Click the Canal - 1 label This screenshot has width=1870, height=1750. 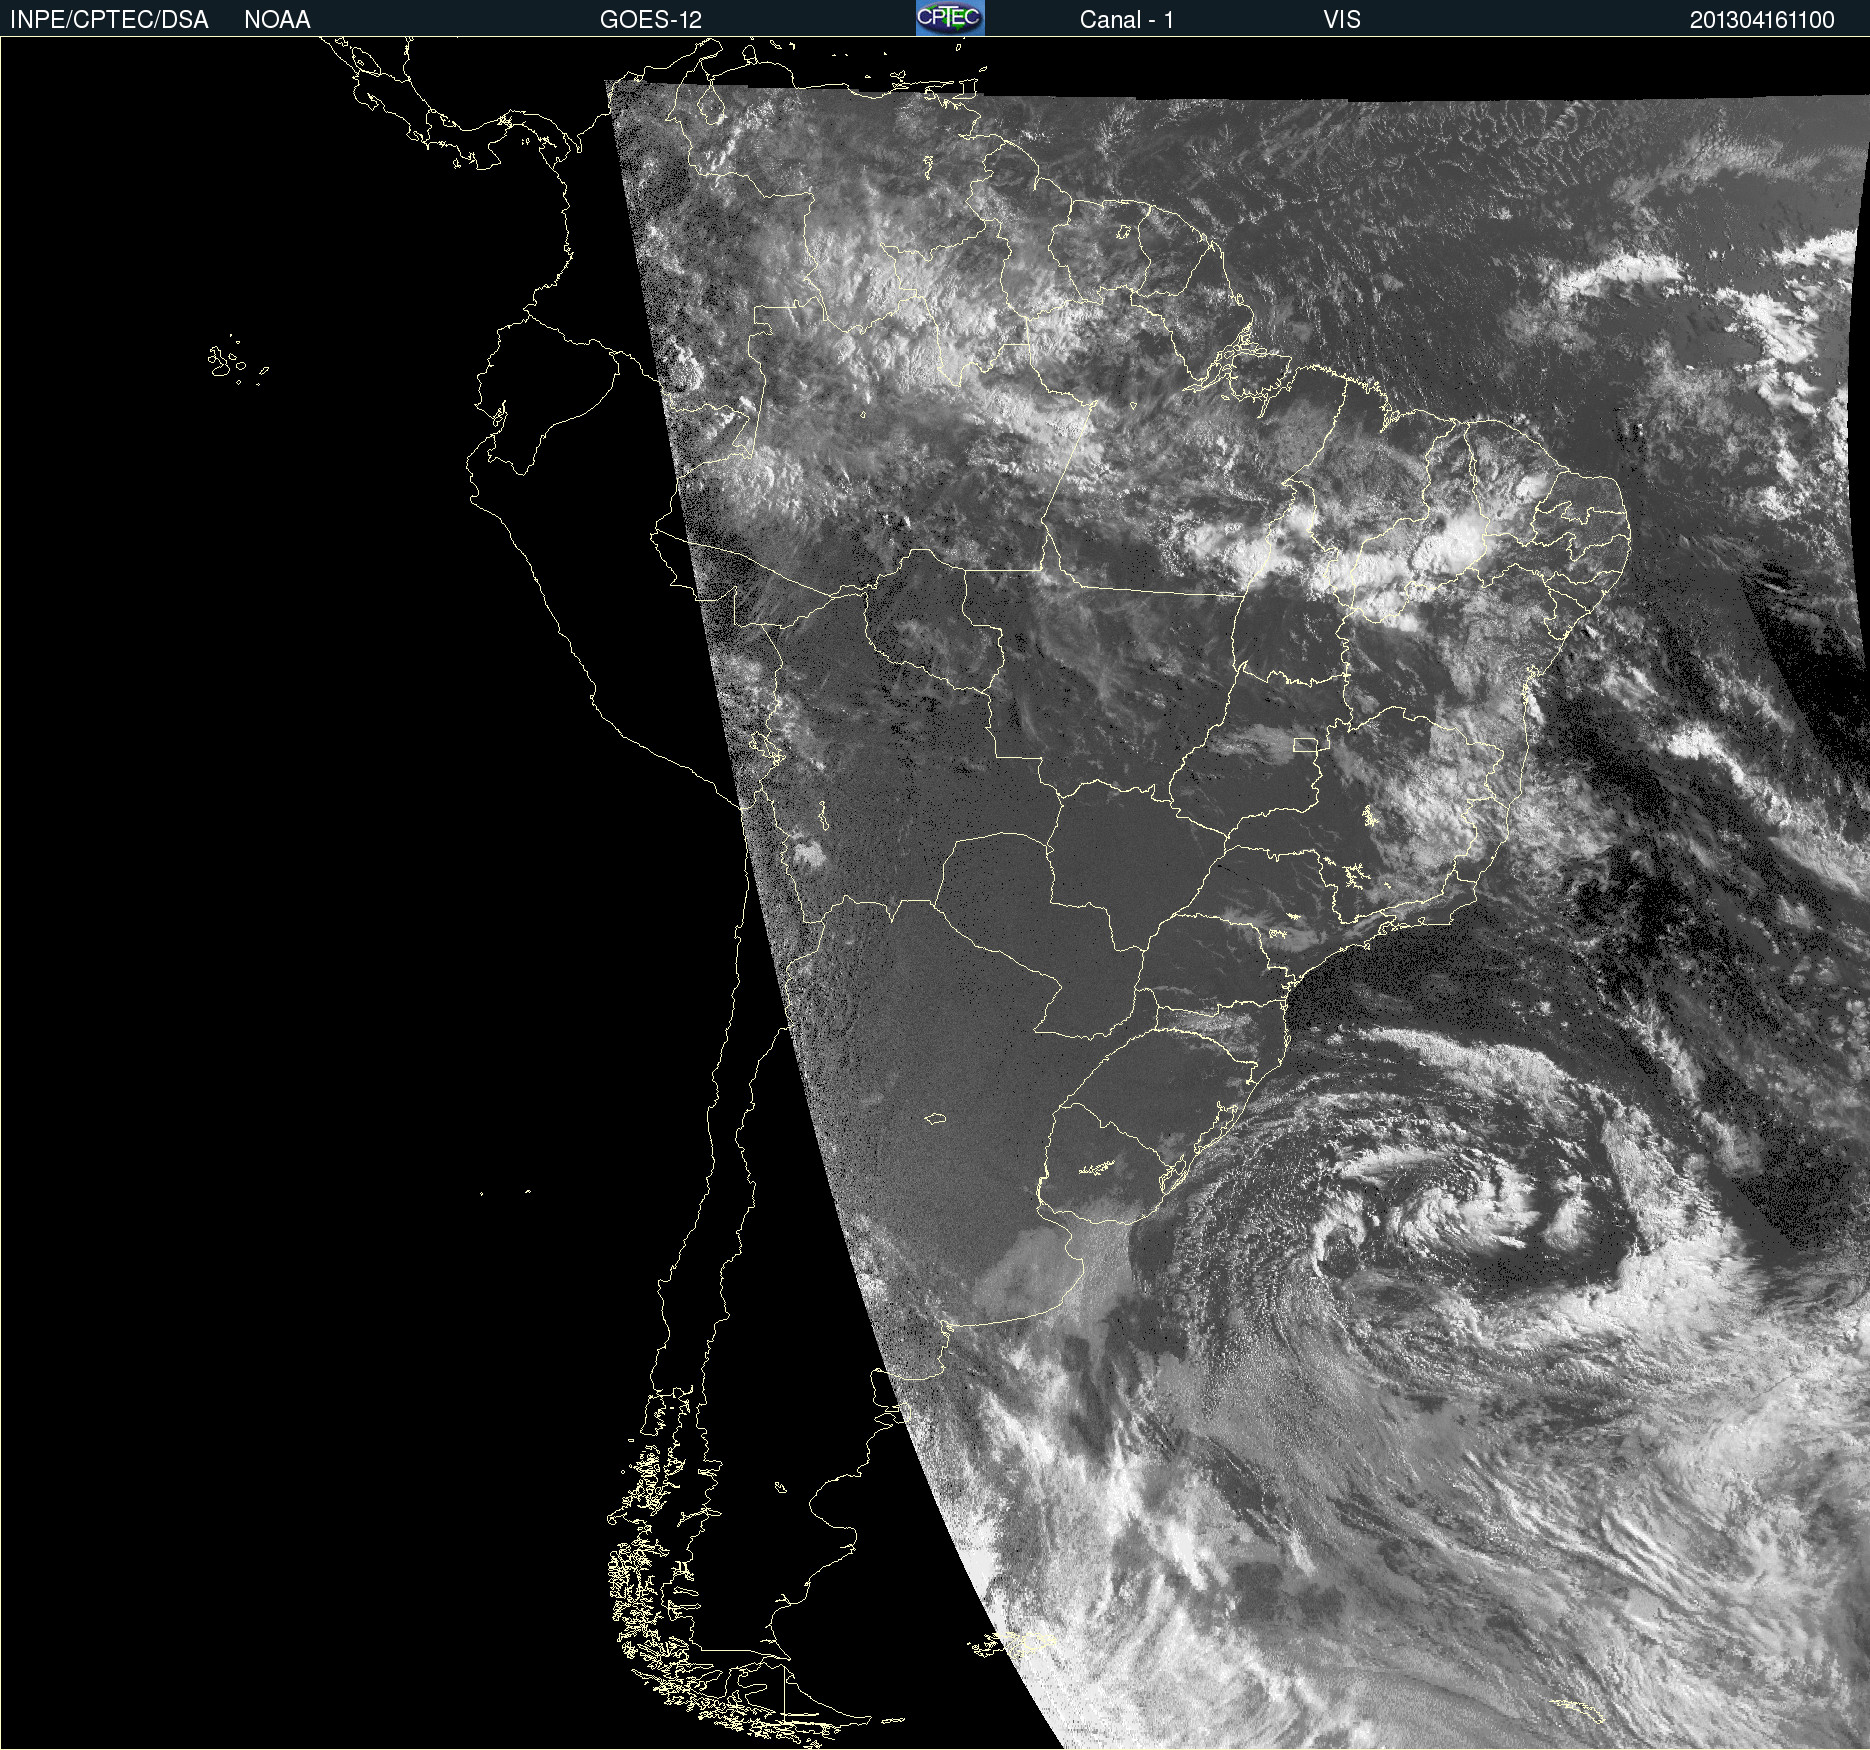[1126, 20]
